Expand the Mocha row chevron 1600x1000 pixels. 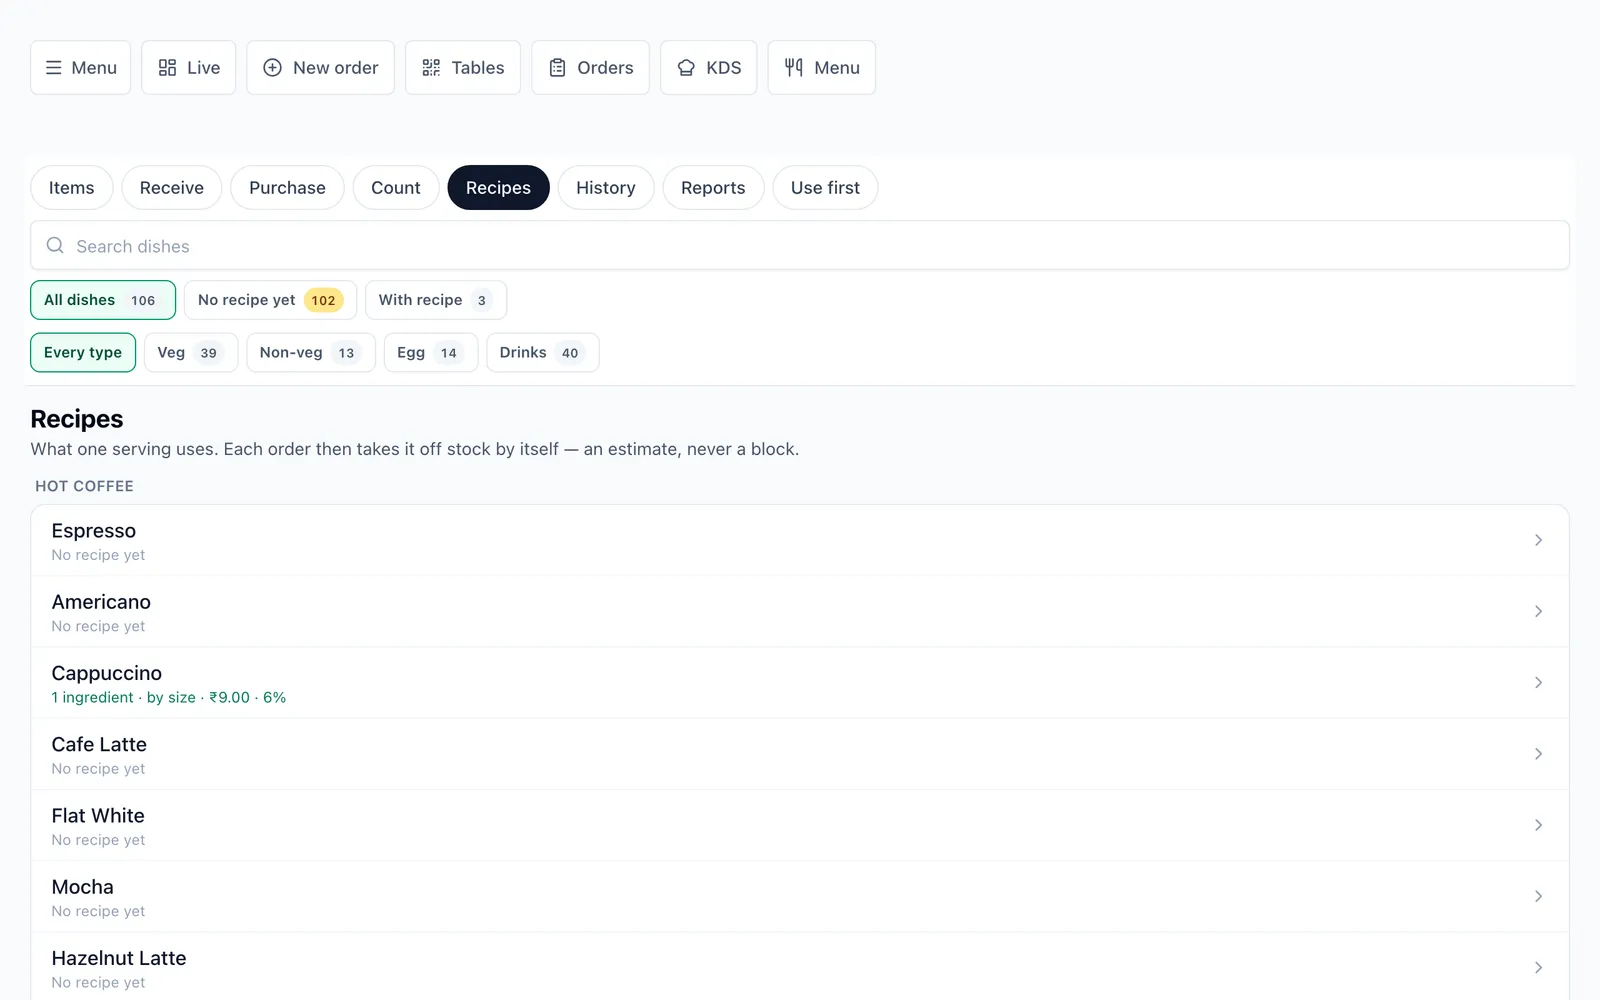tap(1538, 897)
